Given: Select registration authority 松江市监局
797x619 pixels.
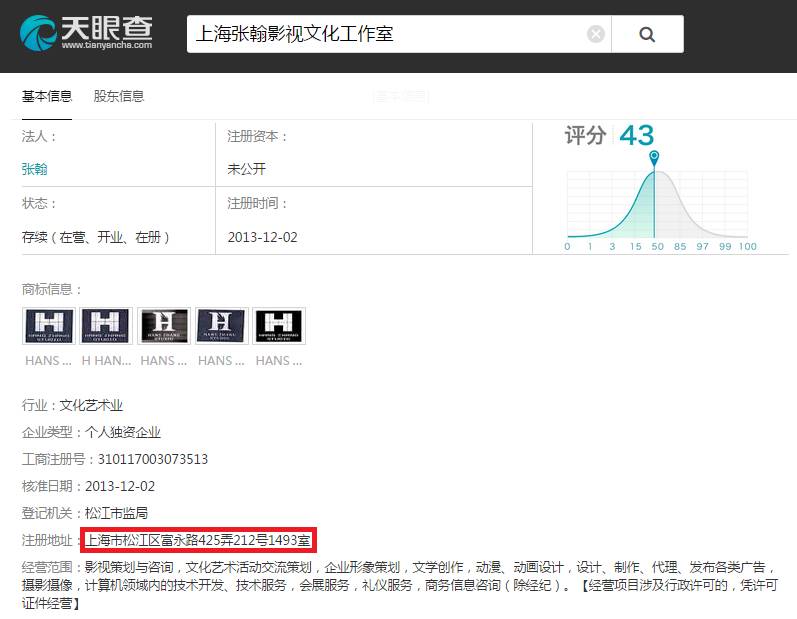Looking at the screenshot, I should click(117, 513).
